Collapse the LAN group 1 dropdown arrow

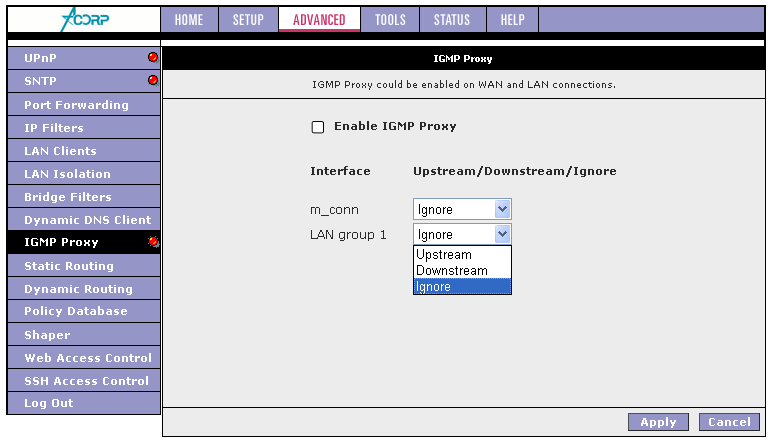502,234
